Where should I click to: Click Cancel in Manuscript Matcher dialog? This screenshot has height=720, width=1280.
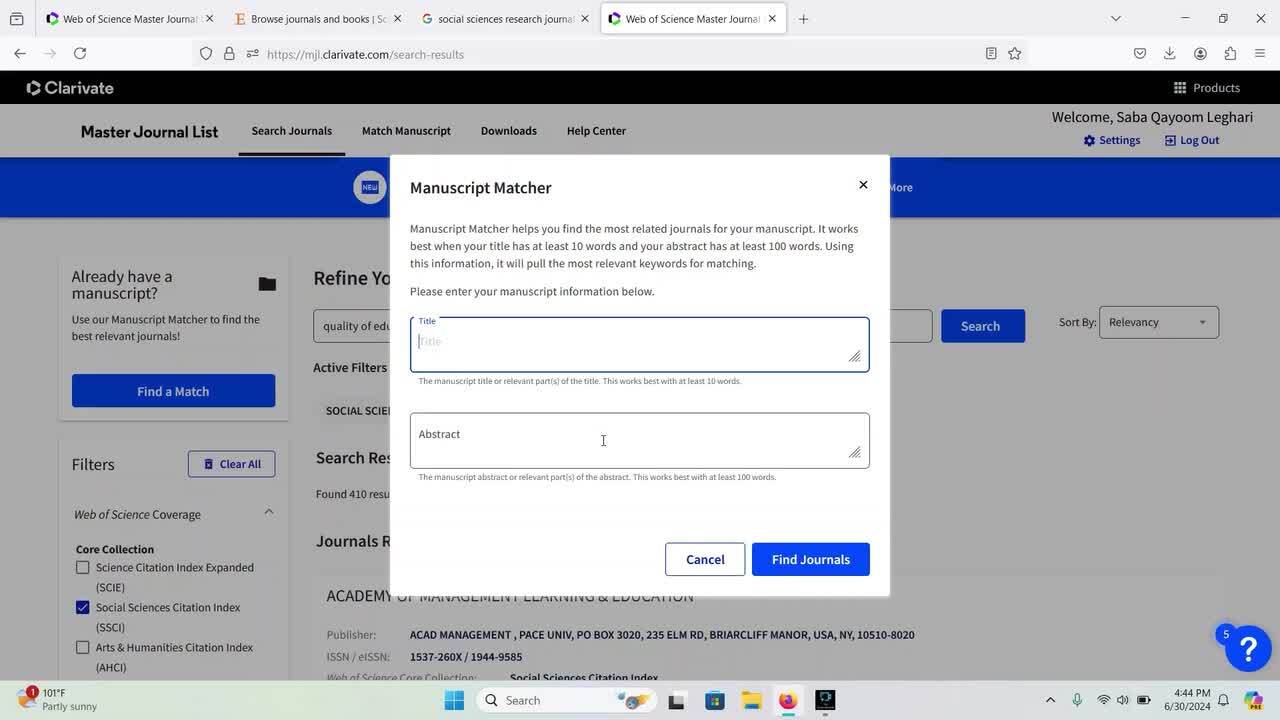click(x=705, y=559)
